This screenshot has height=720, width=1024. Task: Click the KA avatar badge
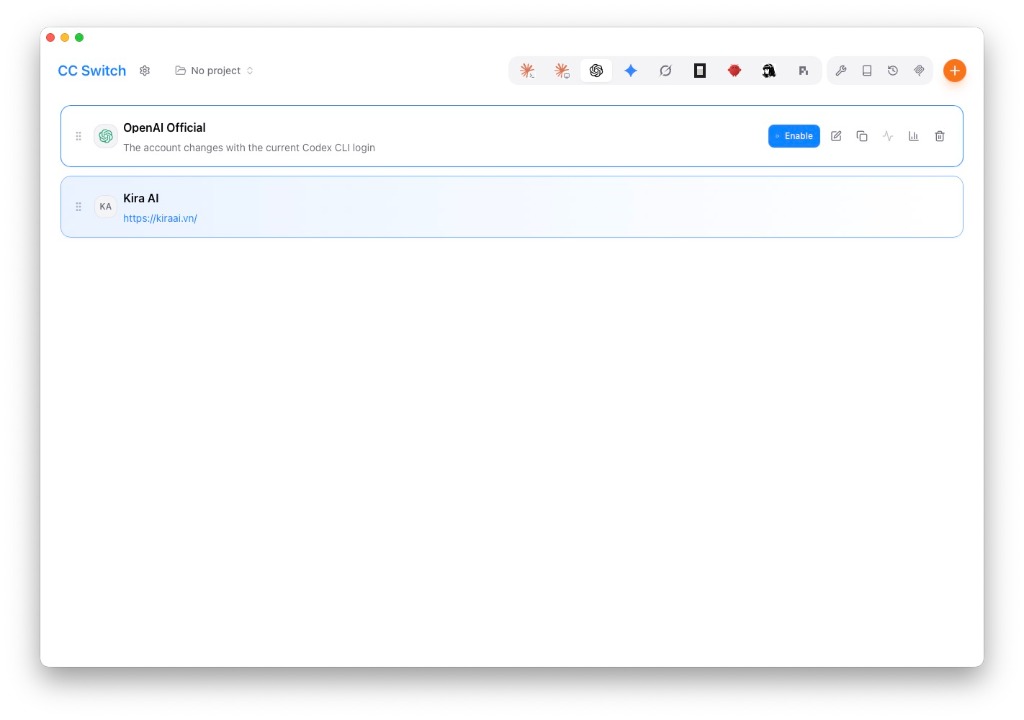pyautogui.click(x=106, y=206)
